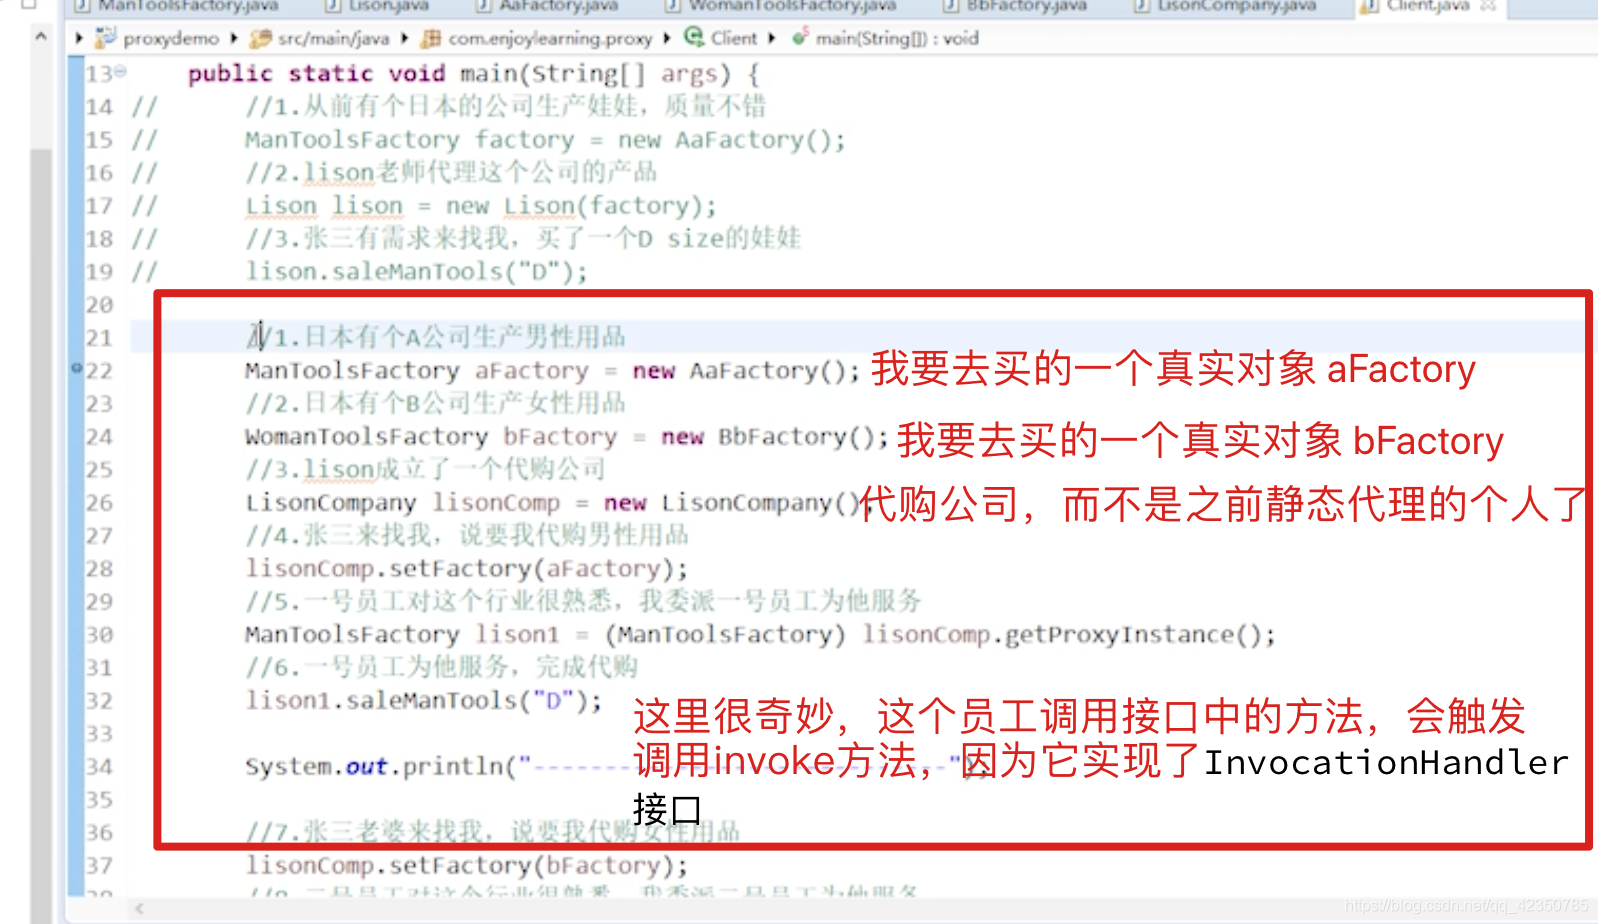
Task: Select Client in the breadcrumb
Action: (733, 38)
